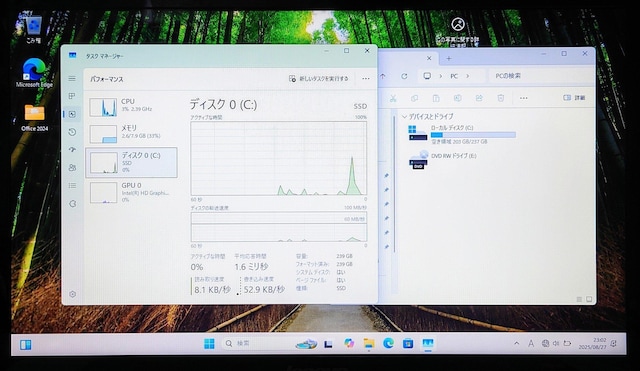Open File Explorer taskbar icon
The width and height of the screenshot is (640, 371).
[369, 344]
